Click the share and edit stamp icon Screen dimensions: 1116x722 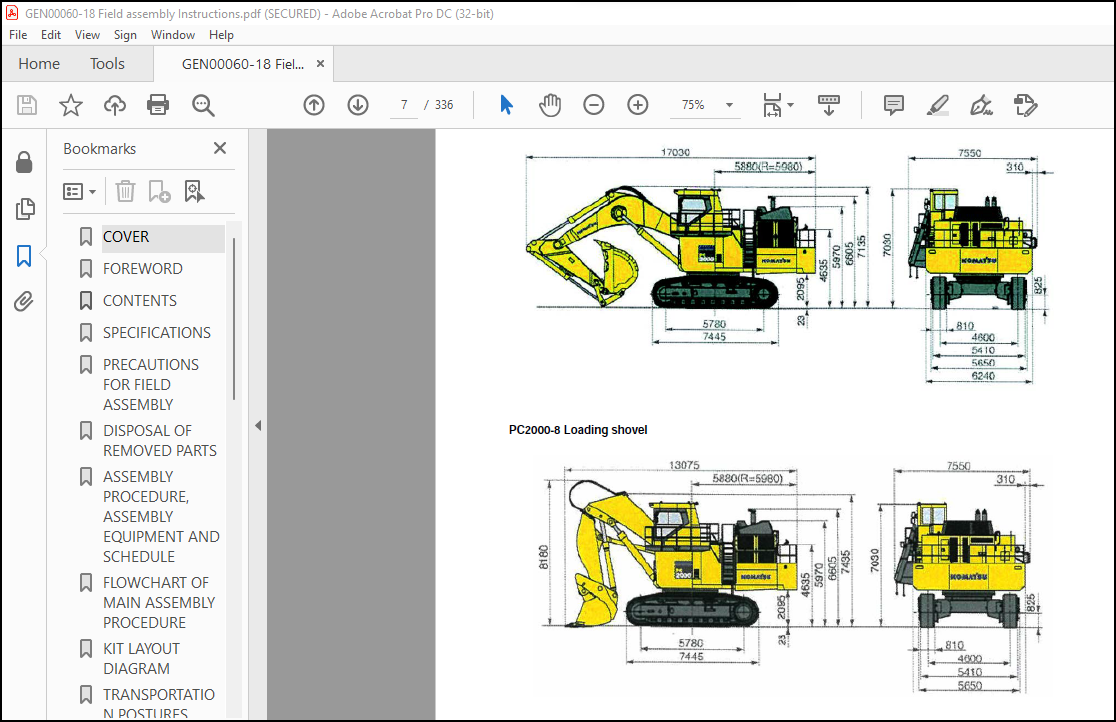(1025, 105)
